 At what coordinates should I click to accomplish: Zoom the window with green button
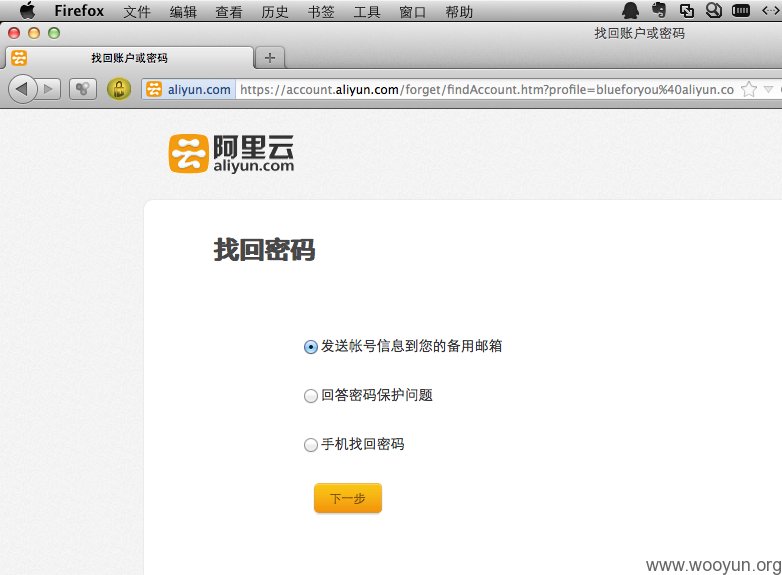[x=54, y=33]
